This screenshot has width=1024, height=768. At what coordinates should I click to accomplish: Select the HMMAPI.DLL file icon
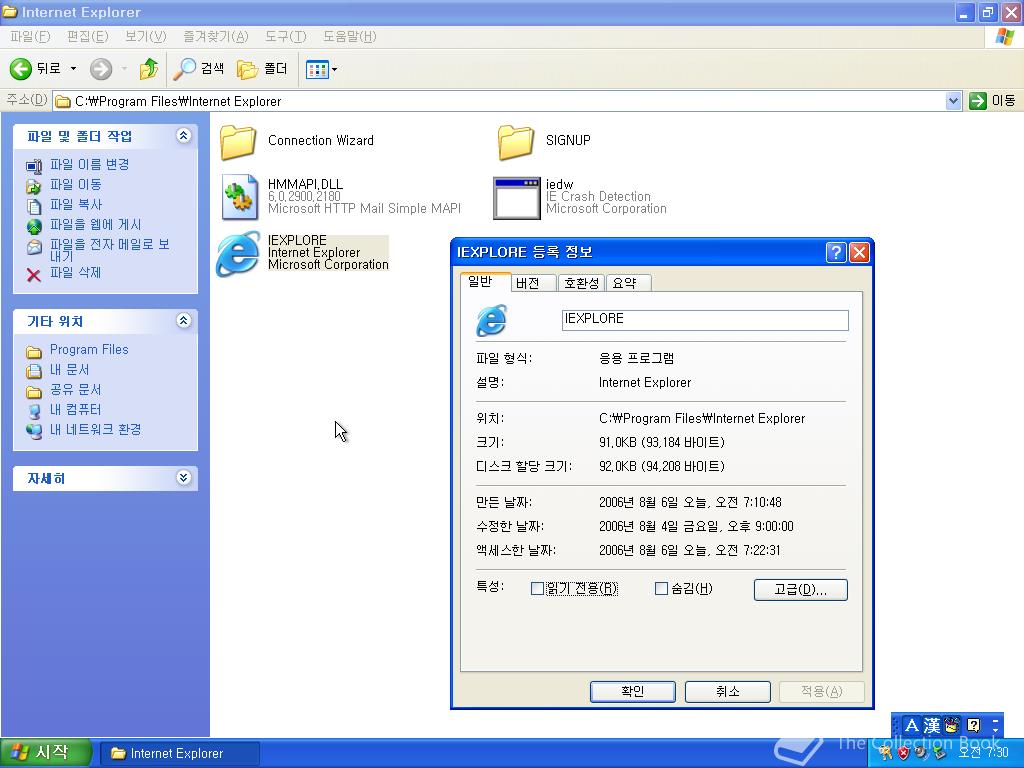[239, 197]
